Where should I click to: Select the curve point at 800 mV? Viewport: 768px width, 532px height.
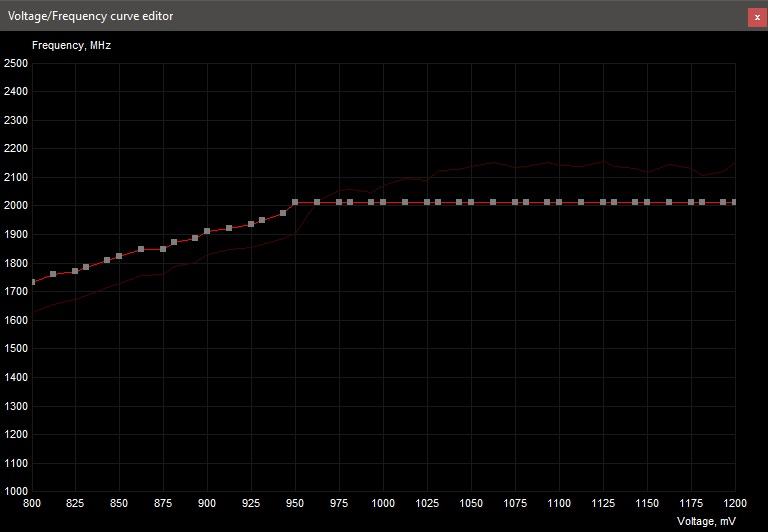click(32, 282)
